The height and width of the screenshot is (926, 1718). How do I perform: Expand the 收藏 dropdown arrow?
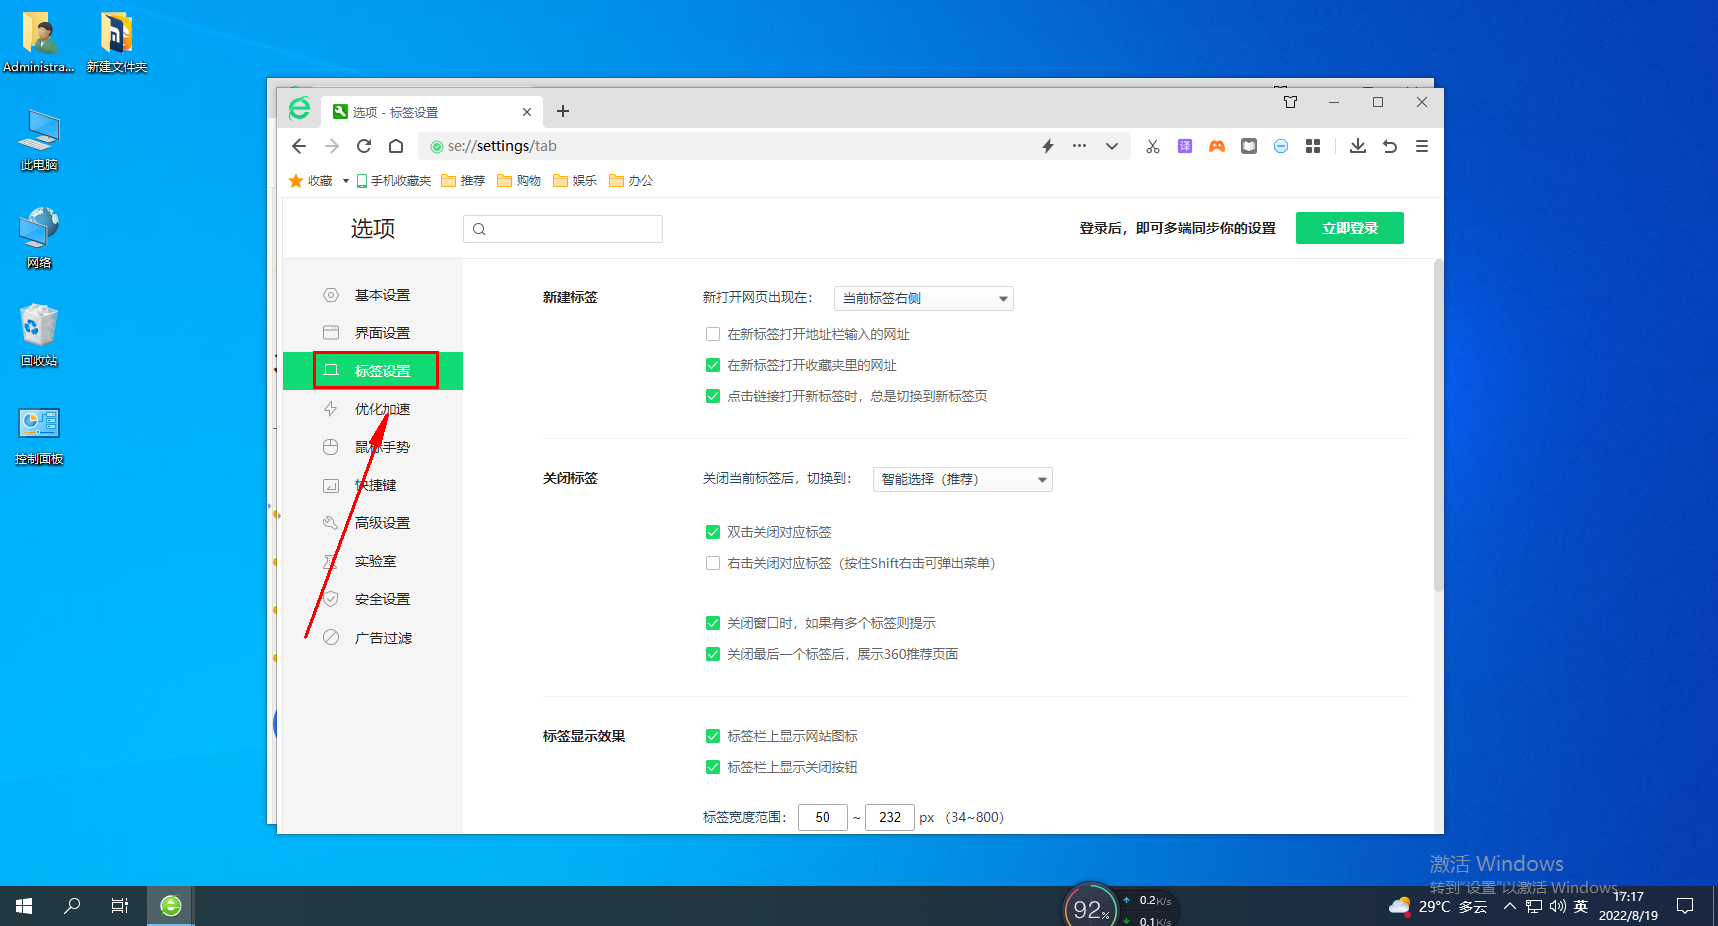(x=346, y=181)
